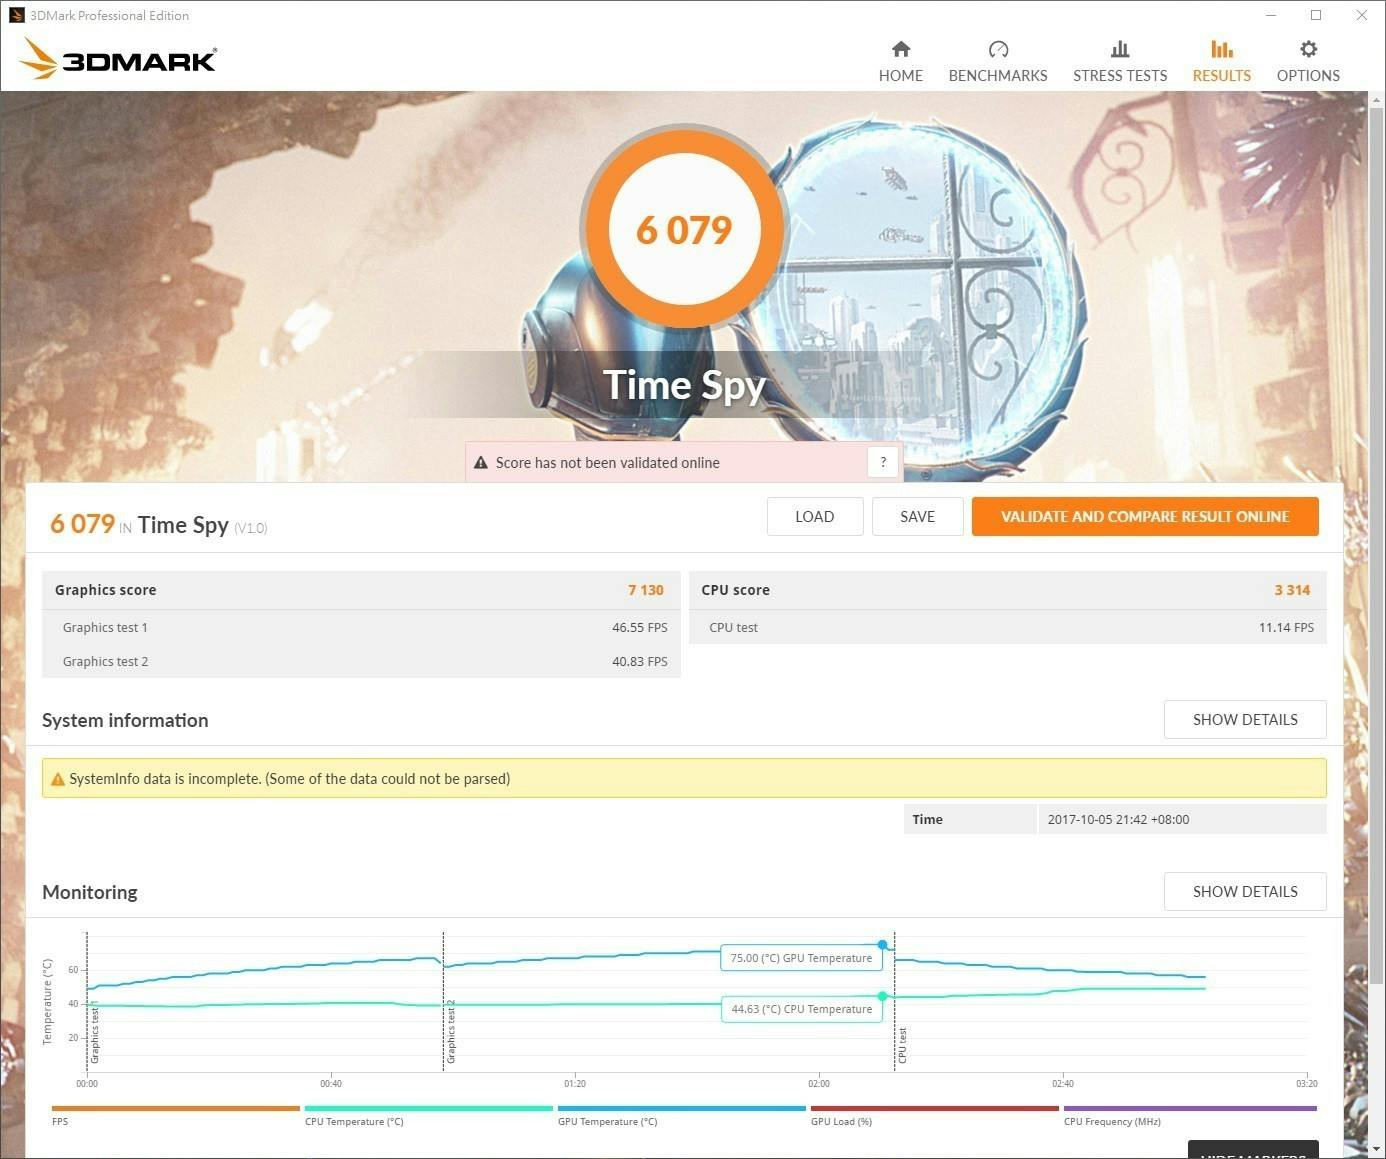Screen dimensions: 1386x1159
Task: Click CPU test result 11.14 FPS
Action: coord(1286,628)
